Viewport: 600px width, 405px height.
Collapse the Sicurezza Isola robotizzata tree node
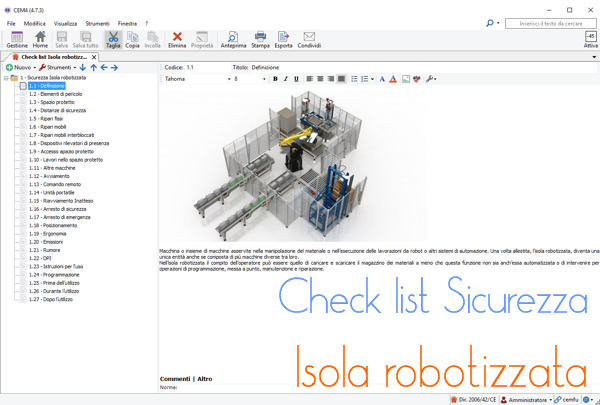[x=6, y=78]
